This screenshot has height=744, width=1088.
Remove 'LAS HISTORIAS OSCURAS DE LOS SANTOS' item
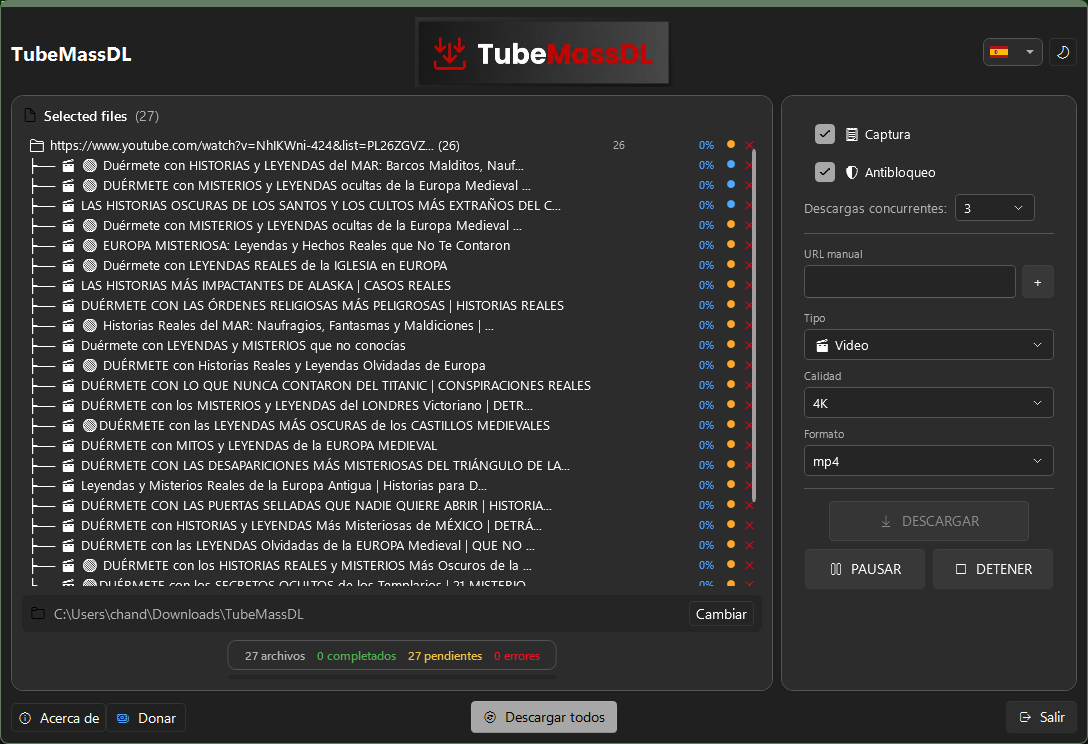pos(749,205)
